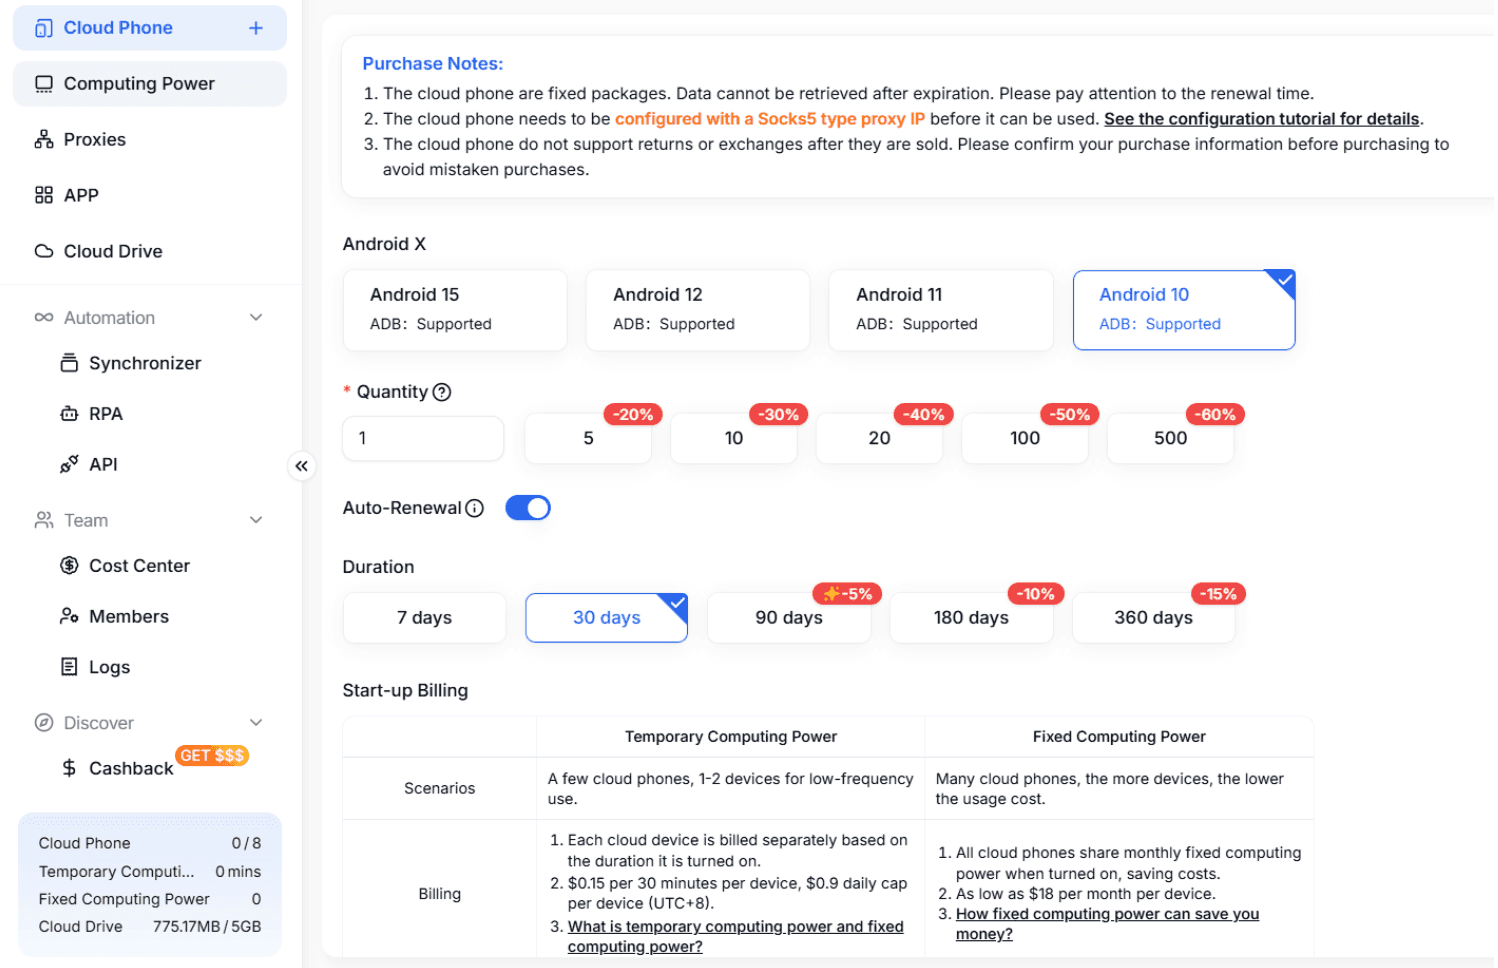Click the plus icon beside Cloud Phone
The height and width of the screenshot is (968, 1498).
point(256,28)
